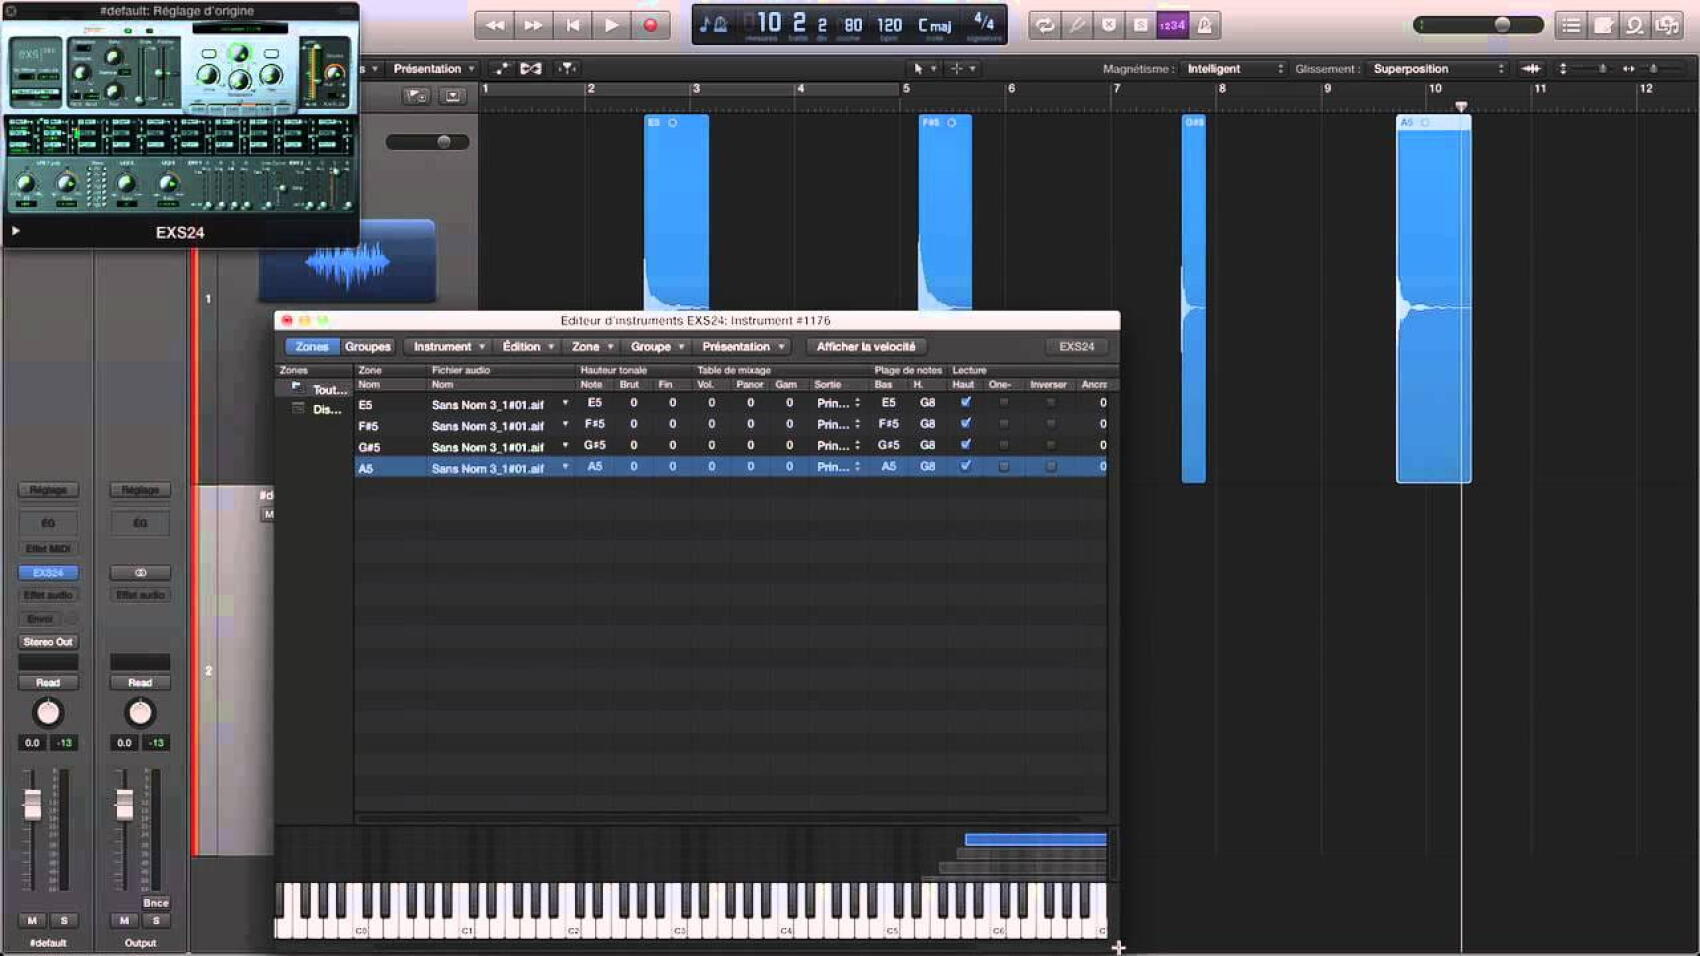Go to beginning with the transport button
The width and height of the screenshot is (1700, 956).
pos(572,25)
